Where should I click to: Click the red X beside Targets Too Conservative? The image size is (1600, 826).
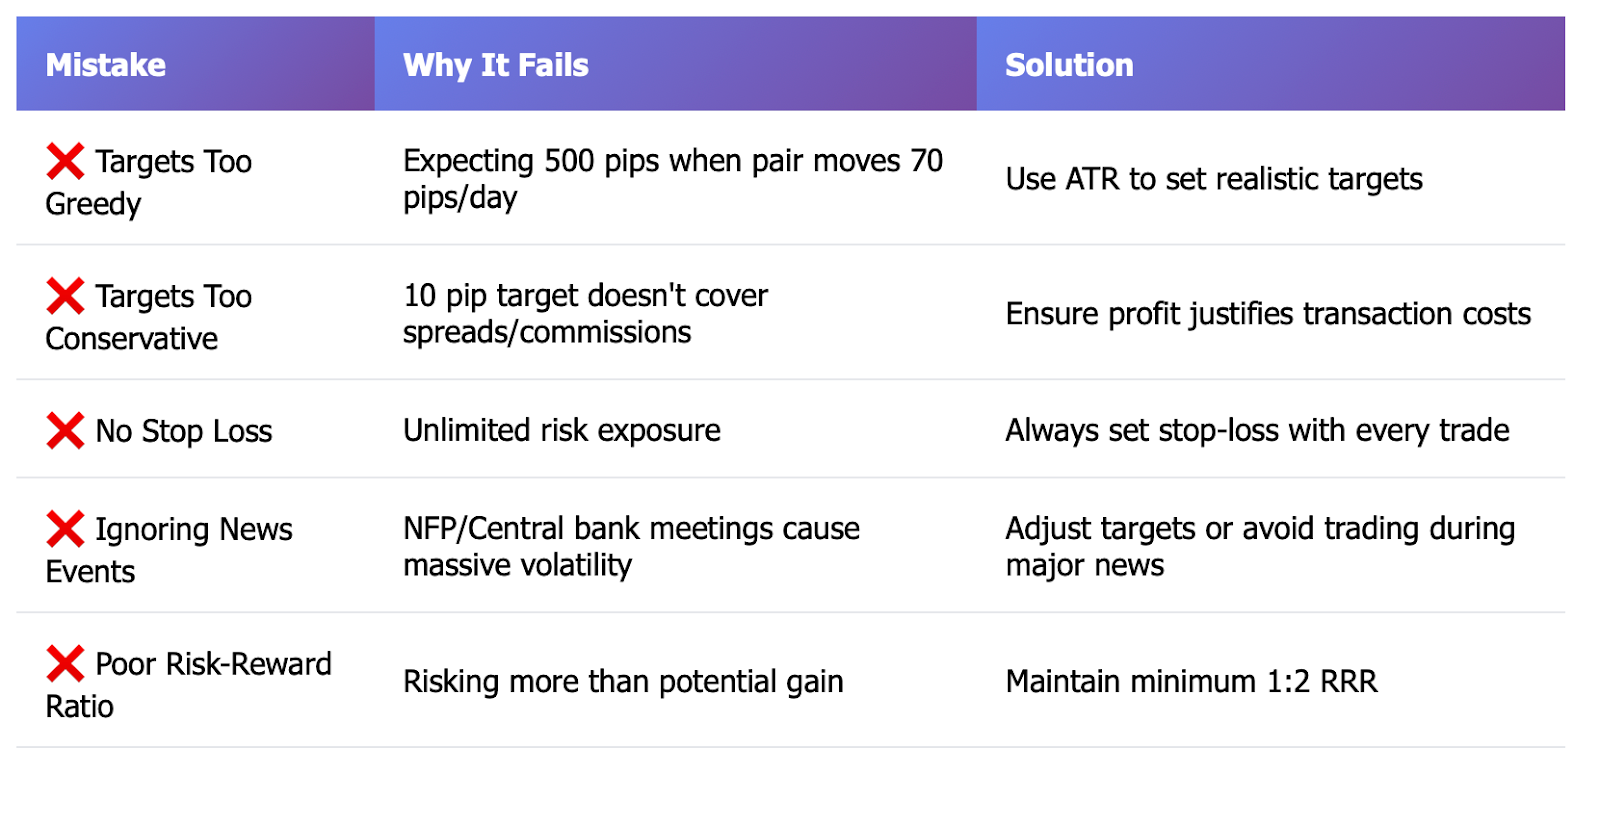point(65,296)
